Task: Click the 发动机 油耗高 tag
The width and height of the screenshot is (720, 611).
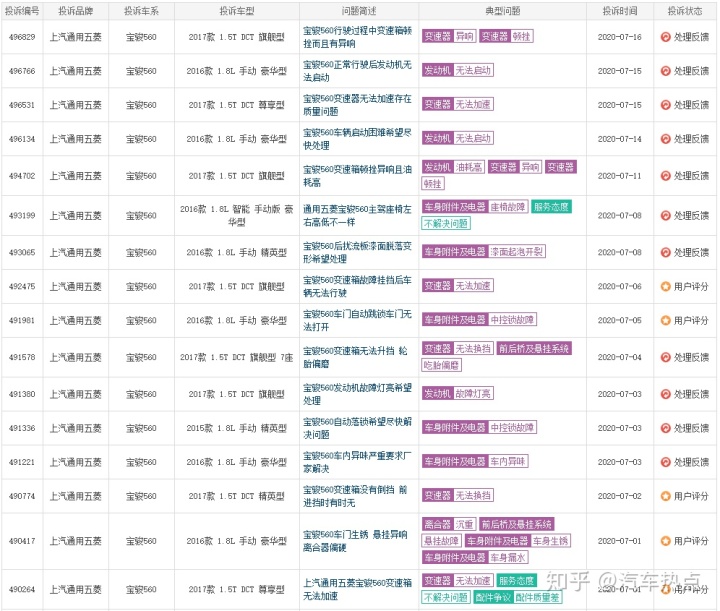Action: 453,167
